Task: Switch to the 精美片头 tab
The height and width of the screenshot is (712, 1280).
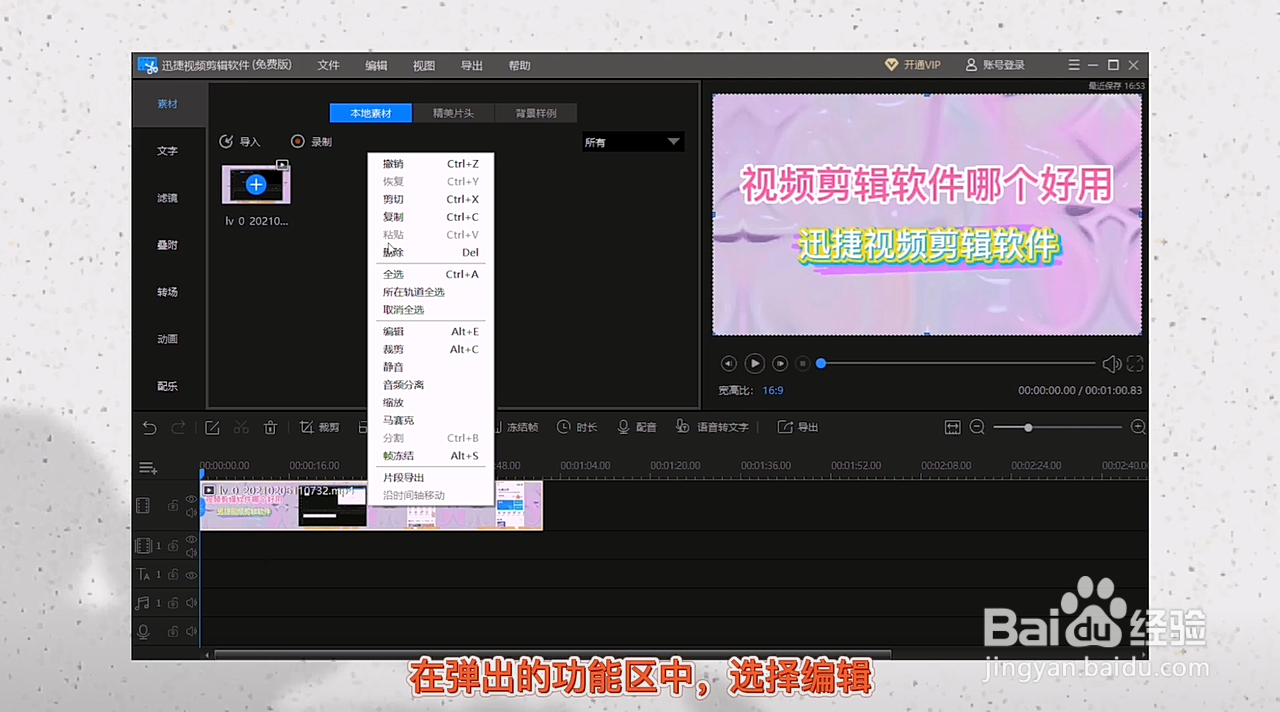Action: click(453, 113)
